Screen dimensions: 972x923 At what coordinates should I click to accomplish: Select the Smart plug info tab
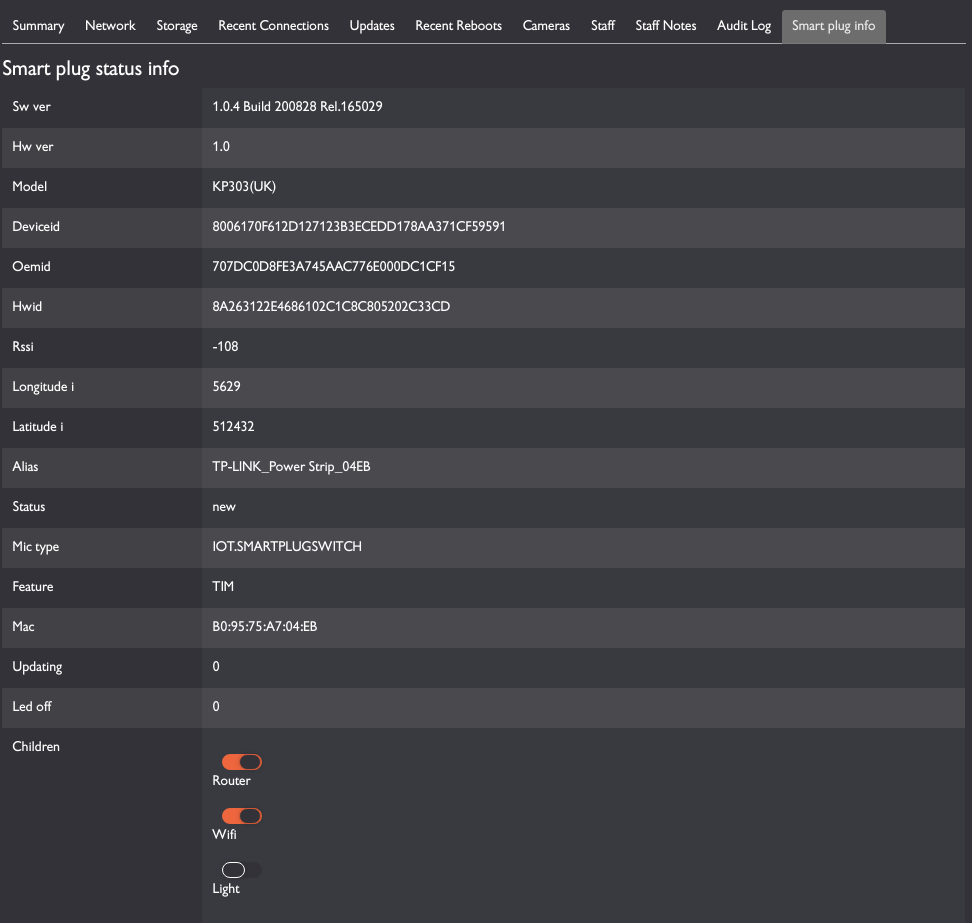(833, 26)
